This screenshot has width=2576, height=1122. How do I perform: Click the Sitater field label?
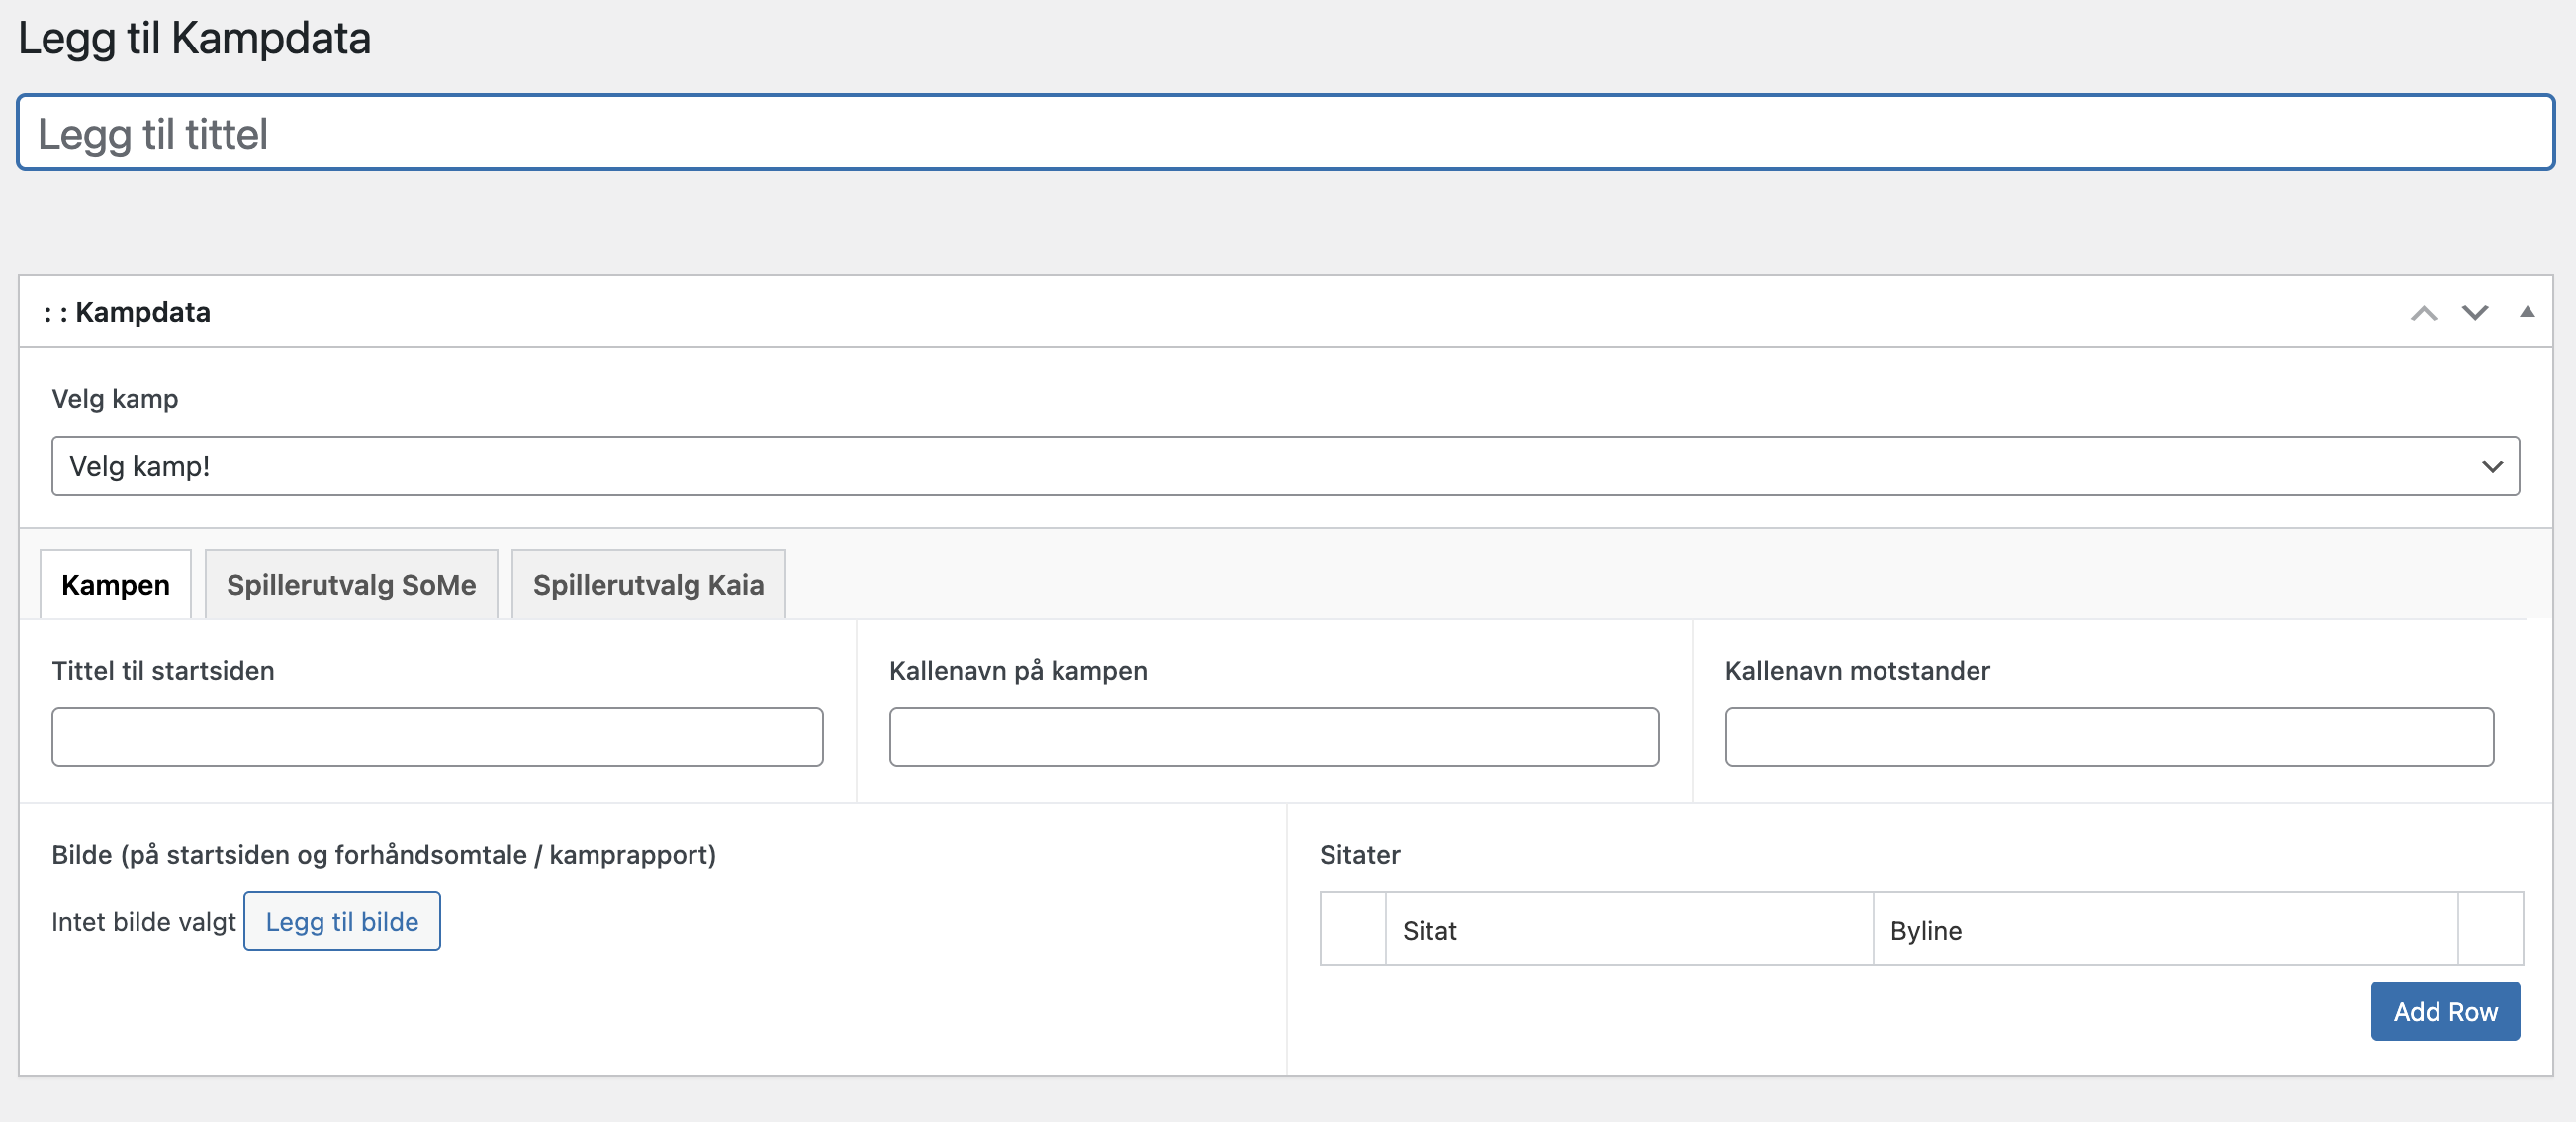click(x=1359, y=855)
